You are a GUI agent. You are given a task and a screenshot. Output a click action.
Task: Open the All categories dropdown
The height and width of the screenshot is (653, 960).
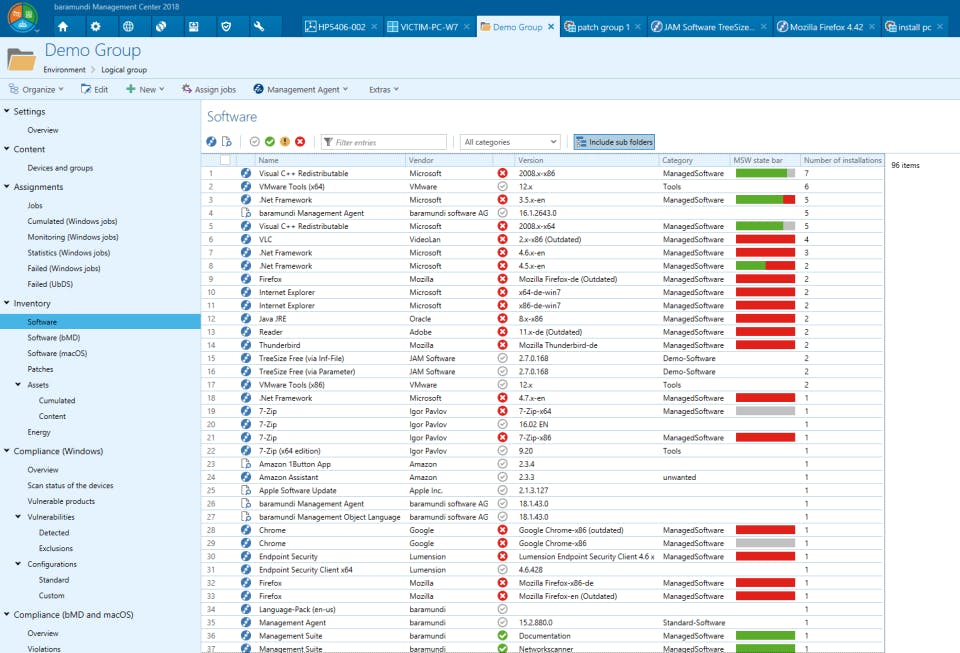pos(509,142)
